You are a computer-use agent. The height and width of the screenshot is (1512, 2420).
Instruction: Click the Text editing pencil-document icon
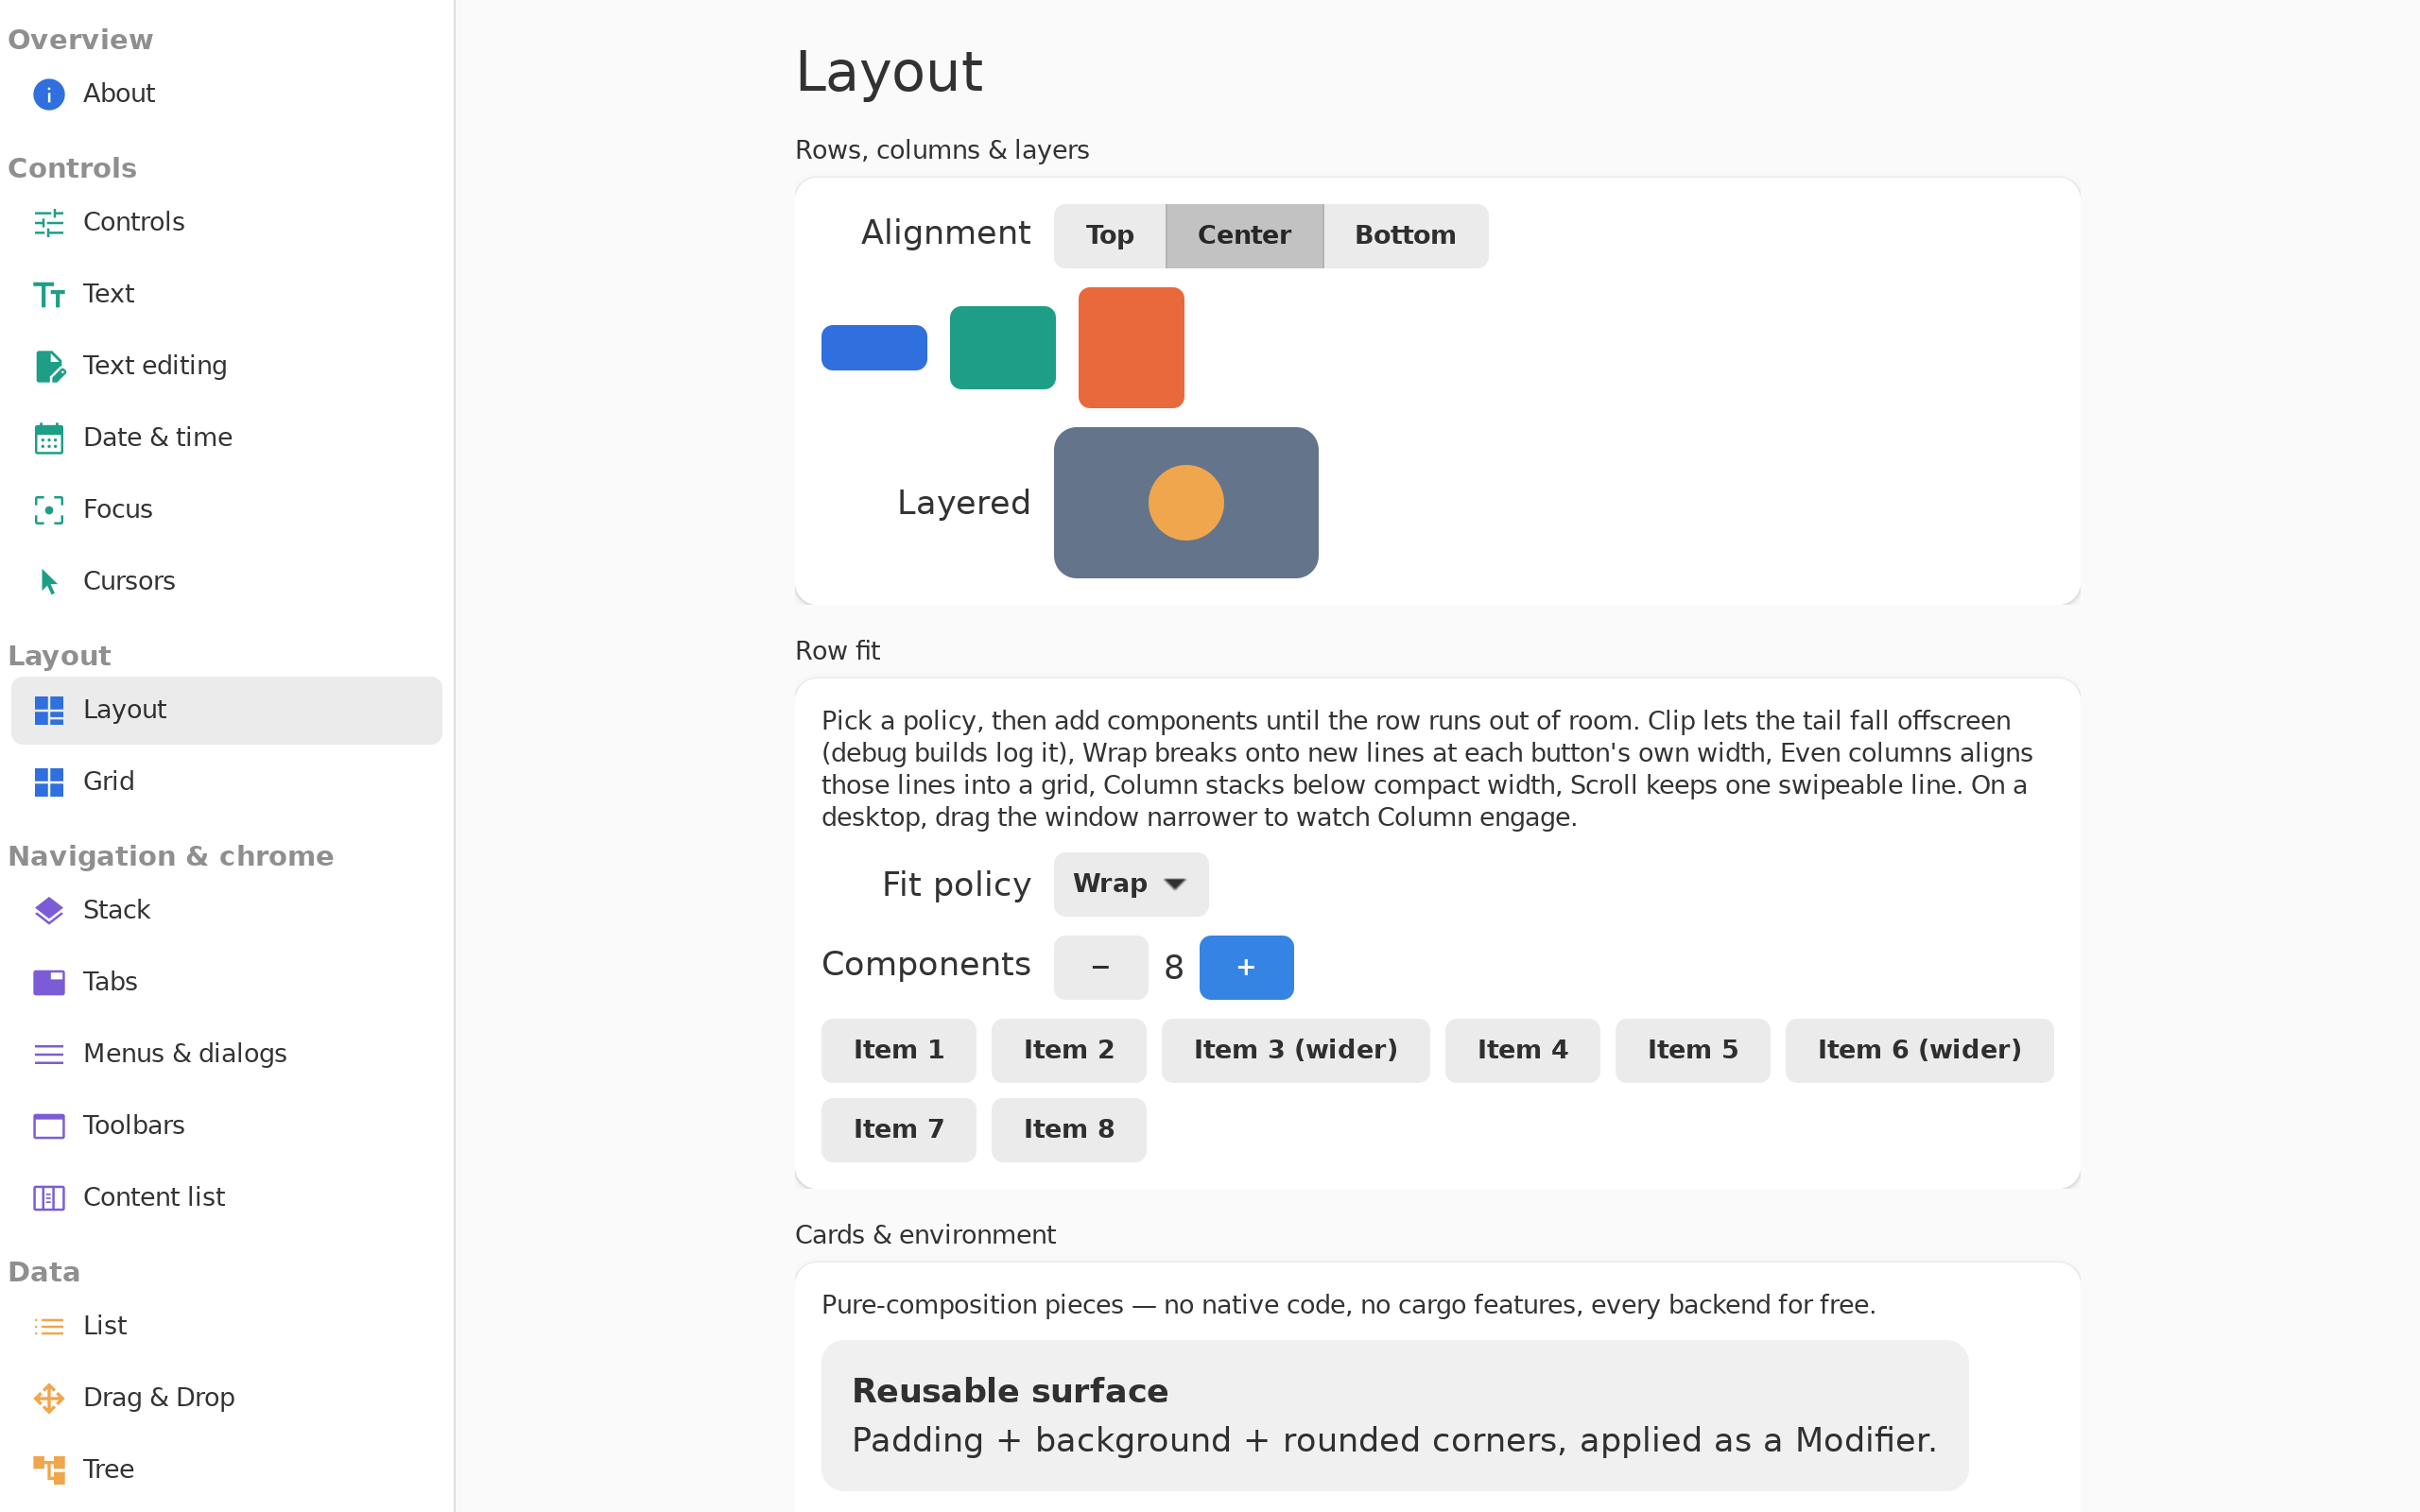(49, 366)
